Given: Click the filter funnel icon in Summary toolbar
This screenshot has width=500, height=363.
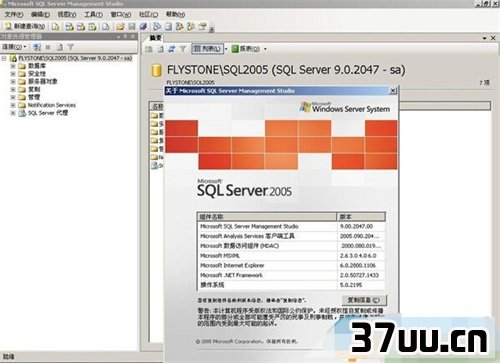Looking at the screenshot, I should (183, 49).
